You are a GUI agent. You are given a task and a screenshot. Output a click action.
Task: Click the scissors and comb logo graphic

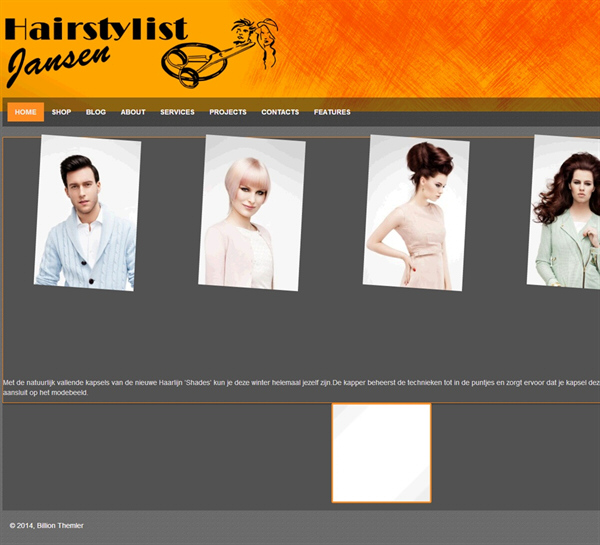(220, 53)
